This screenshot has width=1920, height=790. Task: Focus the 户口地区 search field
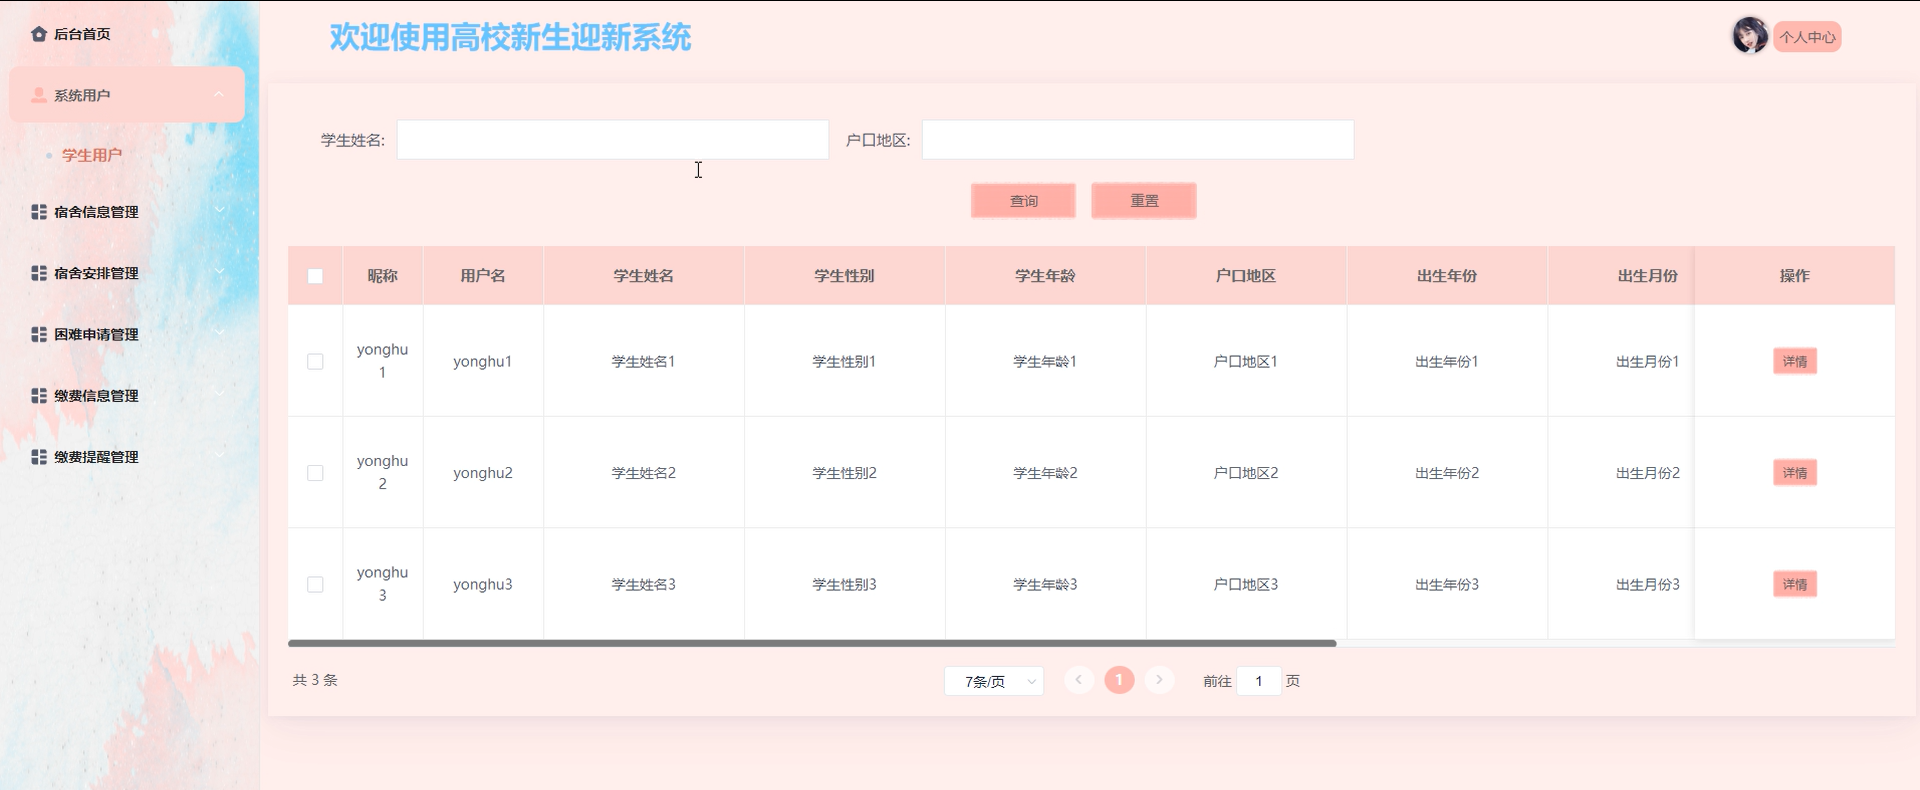(x=1138, y=140)
